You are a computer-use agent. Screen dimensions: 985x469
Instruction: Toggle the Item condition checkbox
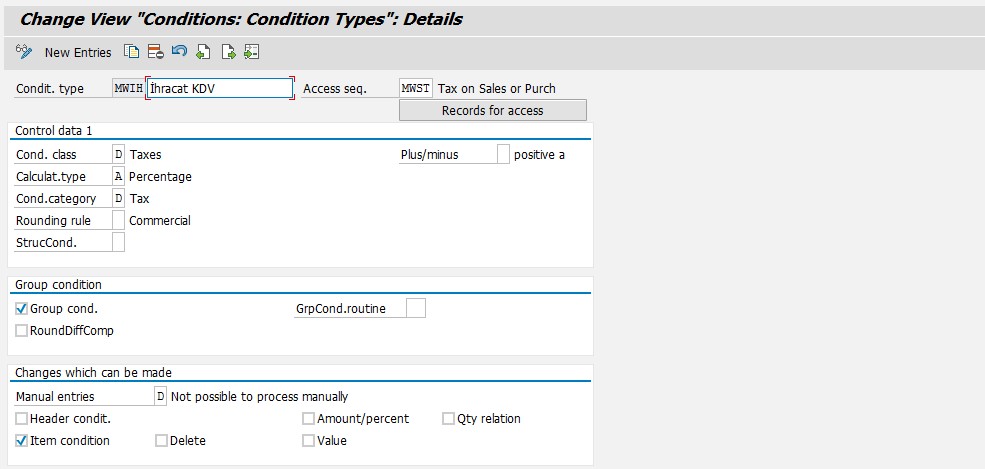click(22, 441)
